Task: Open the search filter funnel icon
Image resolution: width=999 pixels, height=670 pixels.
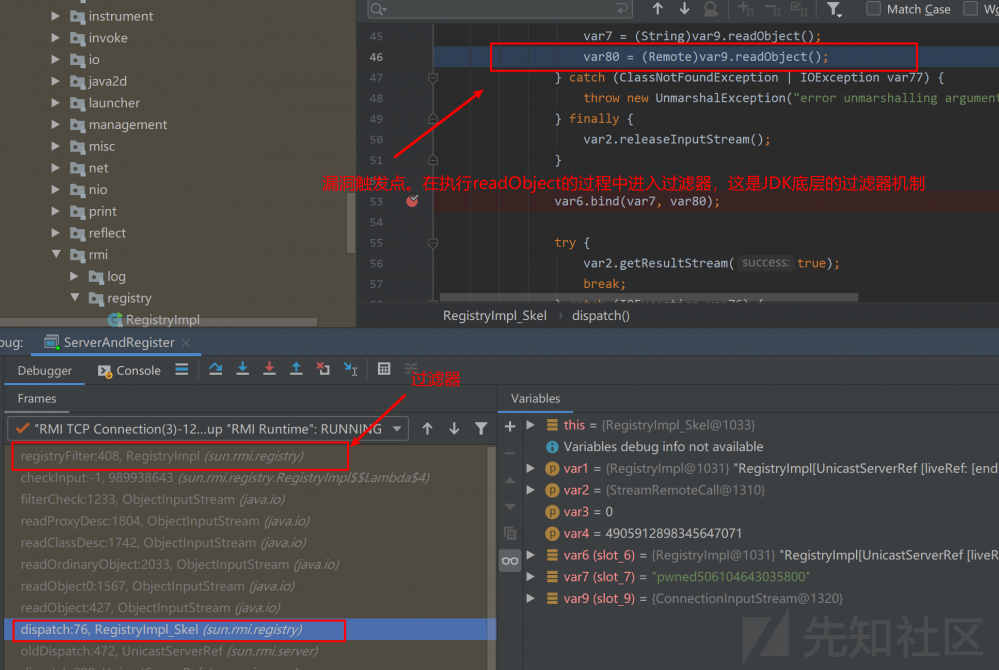Action: (833, 9)
